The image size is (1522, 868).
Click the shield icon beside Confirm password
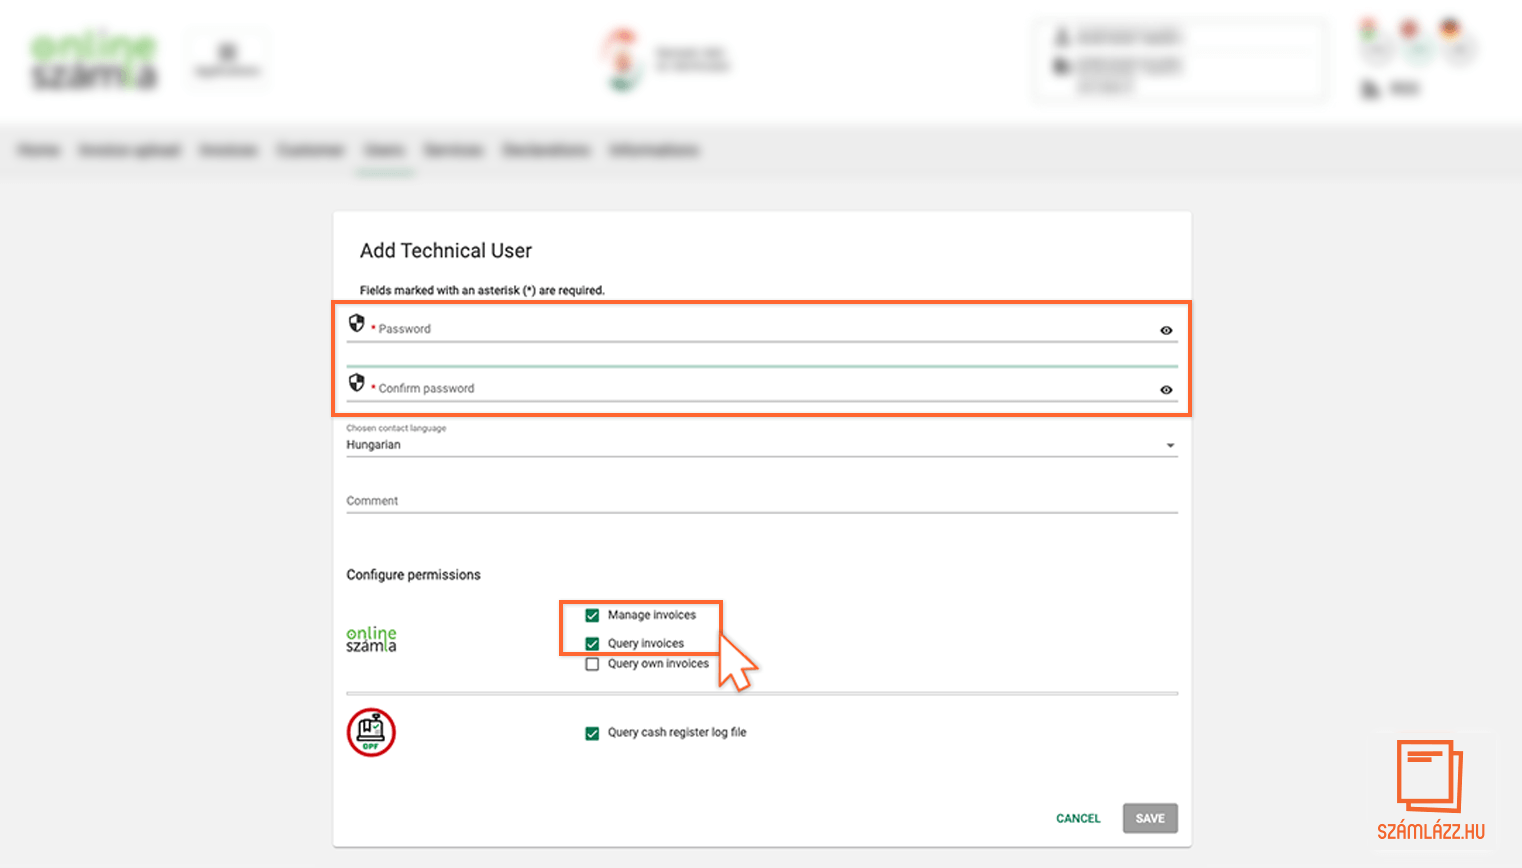coord(357,383)
